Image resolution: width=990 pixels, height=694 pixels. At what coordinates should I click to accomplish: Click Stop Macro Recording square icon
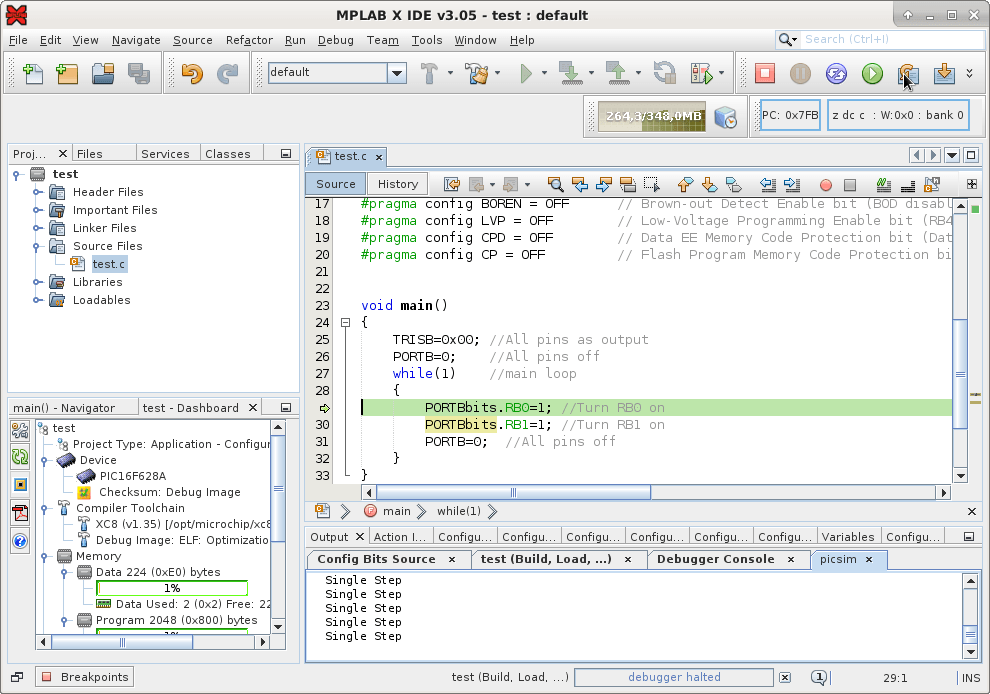pyautogui.click(x=850, y=185)
